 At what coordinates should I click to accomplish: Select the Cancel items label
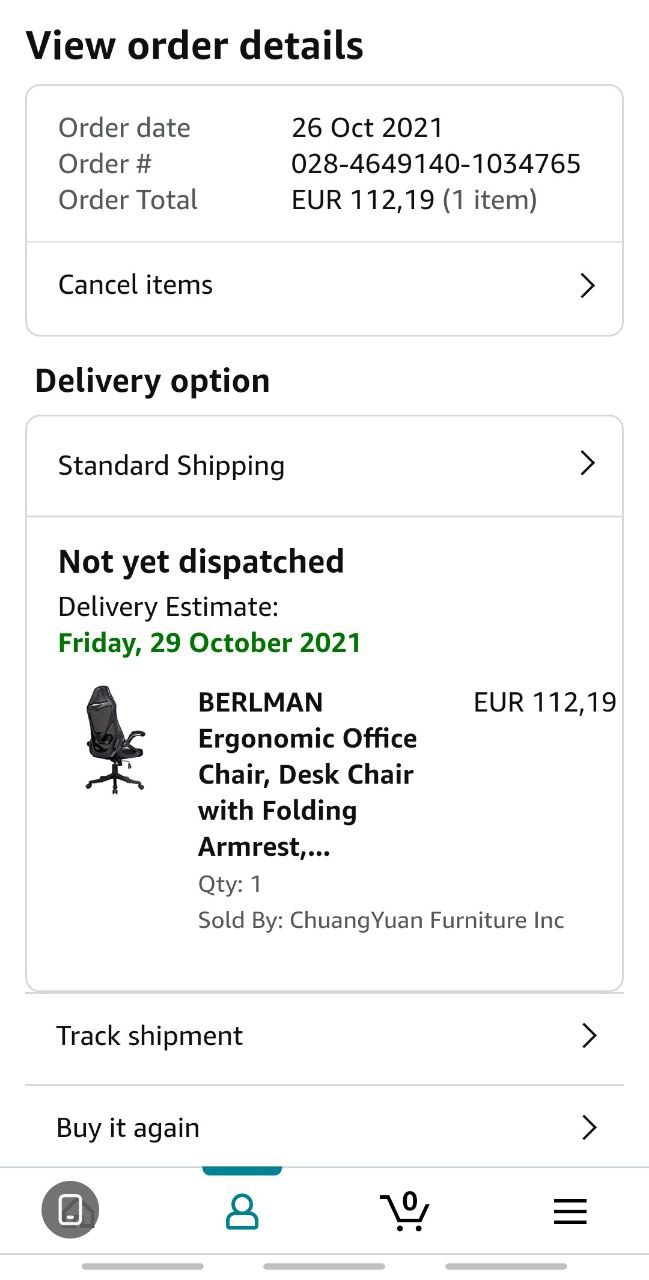coord(135,285)
